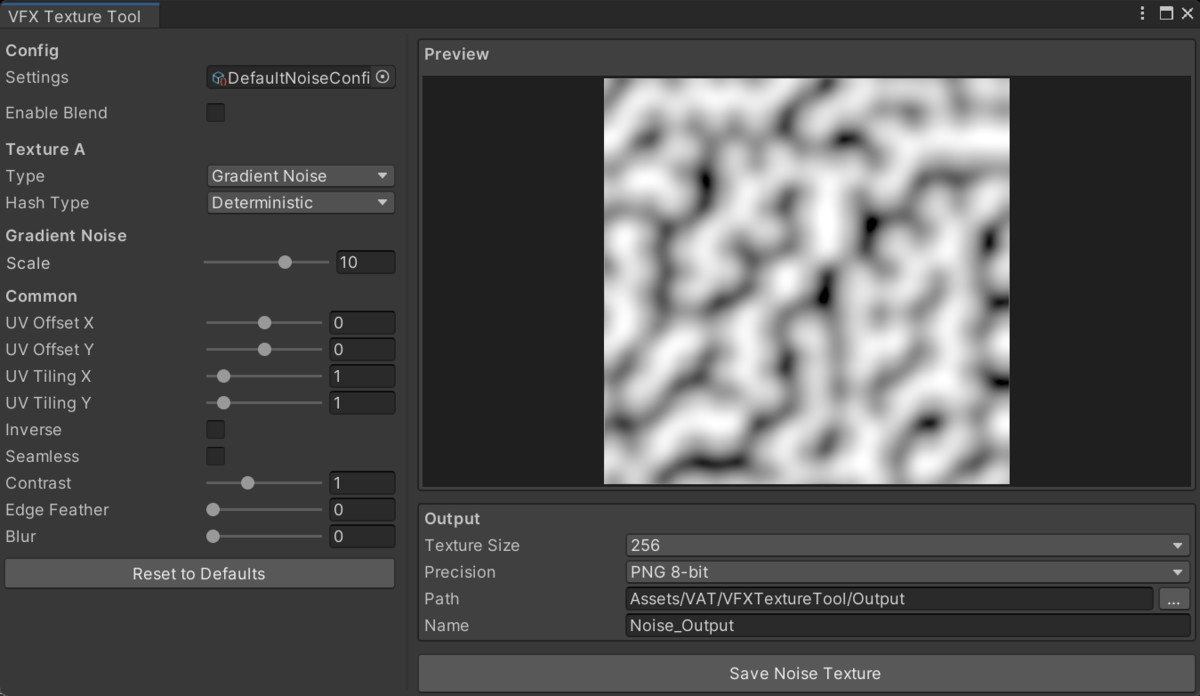Click the UV Offset Y value field
Viewport: 1200px width, 696px height.
pos(362,350)
